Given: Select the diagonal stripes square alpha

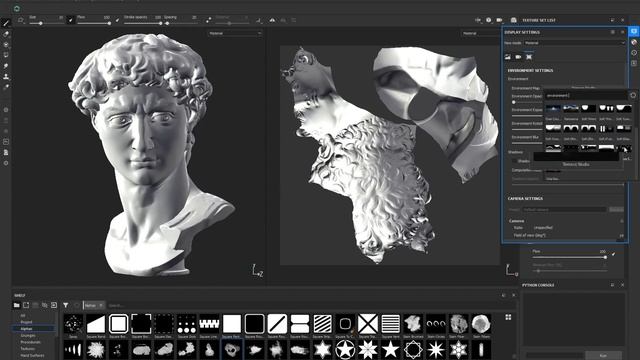Looking at the screenshot, I should (322, 324).
